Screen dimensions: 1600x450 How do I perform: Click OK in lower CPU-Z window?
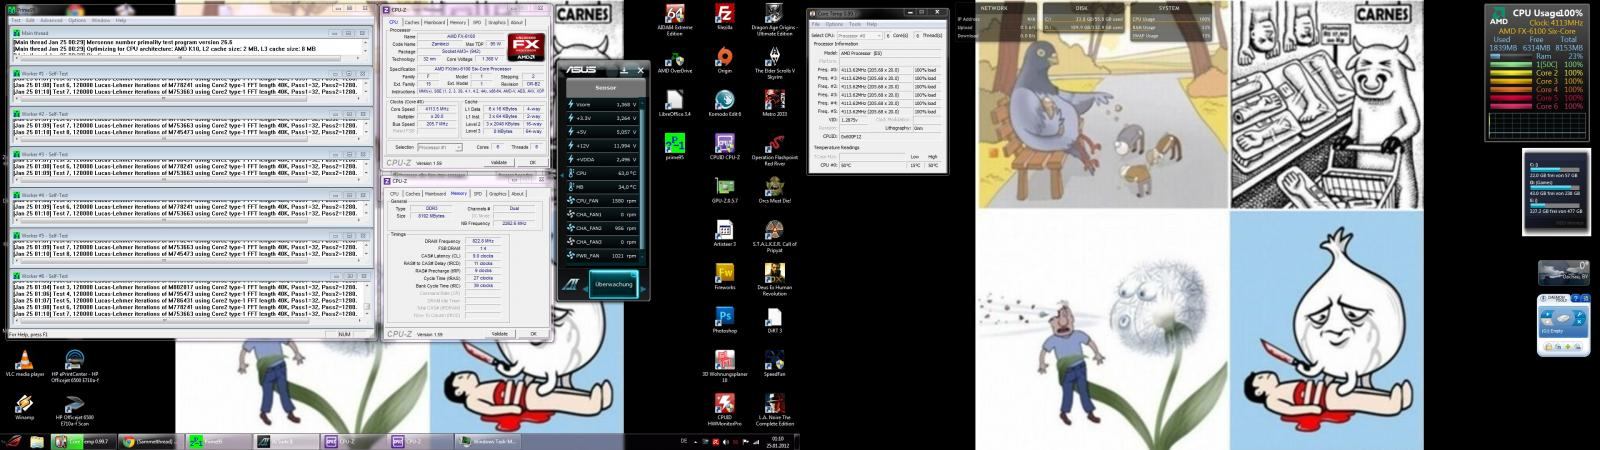click(x=533, y=334)
